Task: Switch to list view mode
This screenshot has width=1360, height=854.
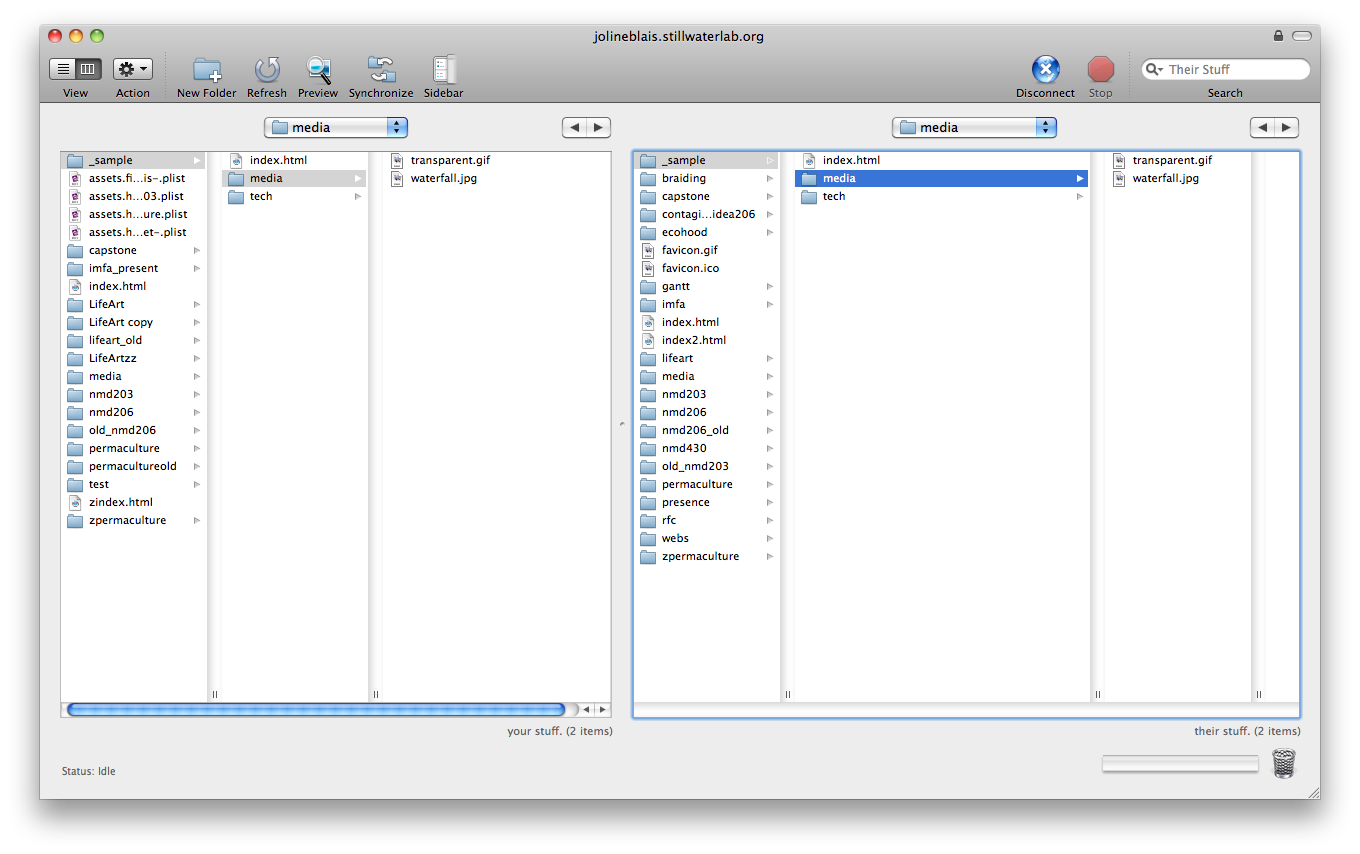Action: tap(63, 69)
